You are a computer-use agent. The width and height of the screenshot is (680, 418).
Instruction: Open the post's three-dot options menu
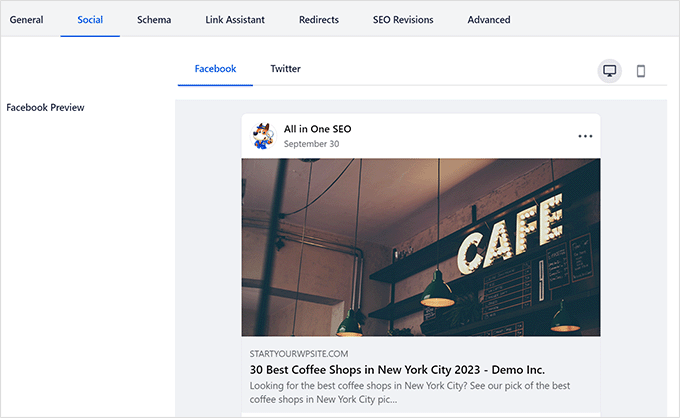pyautogui.click(x=585, y=136)
